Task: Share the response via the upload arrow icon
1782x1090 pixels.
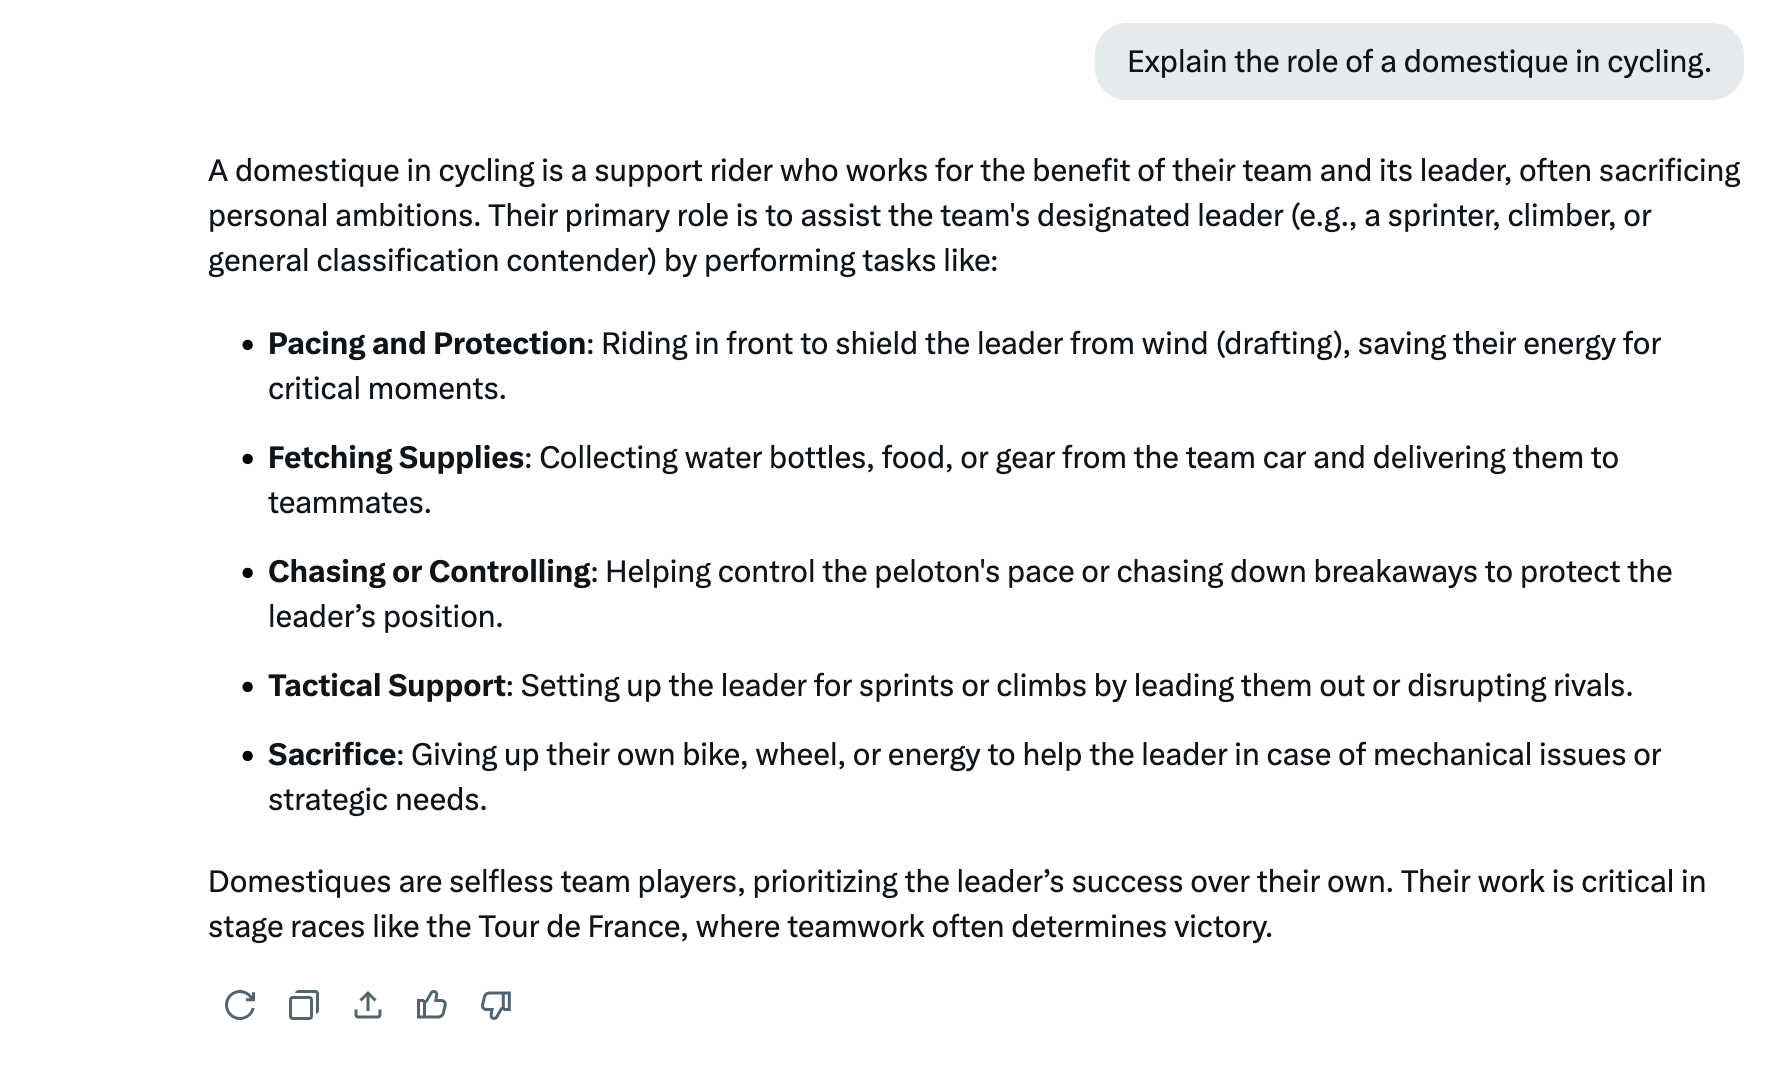Action: (368, 1005)
